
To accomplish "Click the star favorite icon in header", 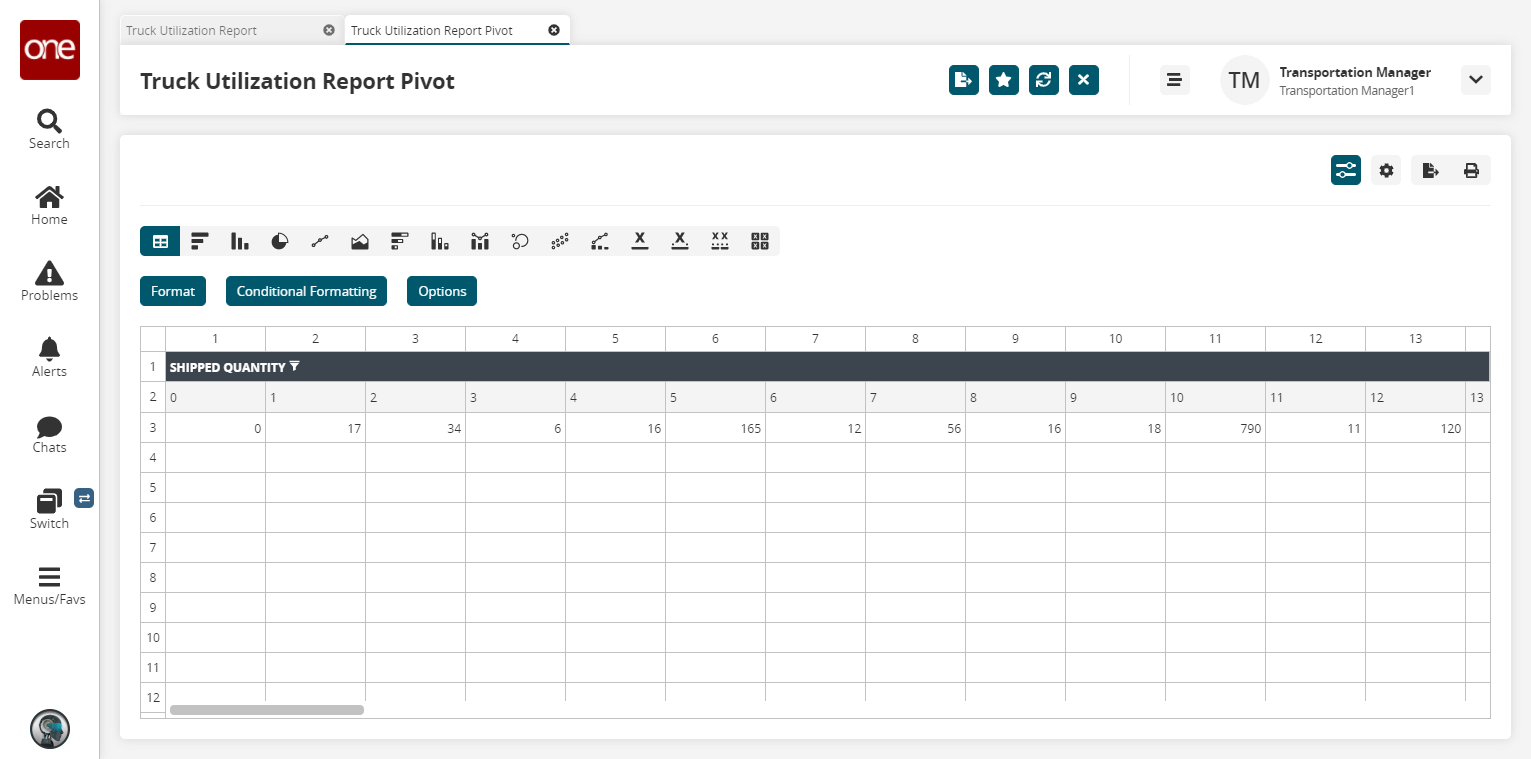I will point(1004,80).
